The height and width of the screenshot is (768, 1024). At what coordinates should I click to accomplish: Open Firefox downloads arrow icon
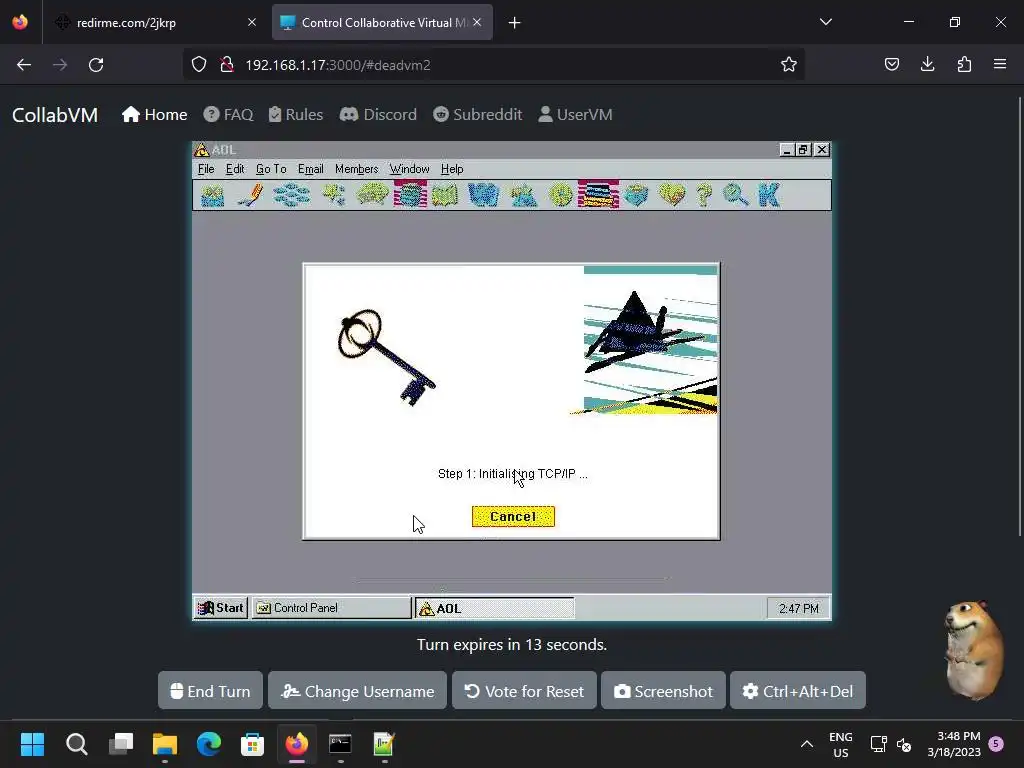(x=927, y=65)
